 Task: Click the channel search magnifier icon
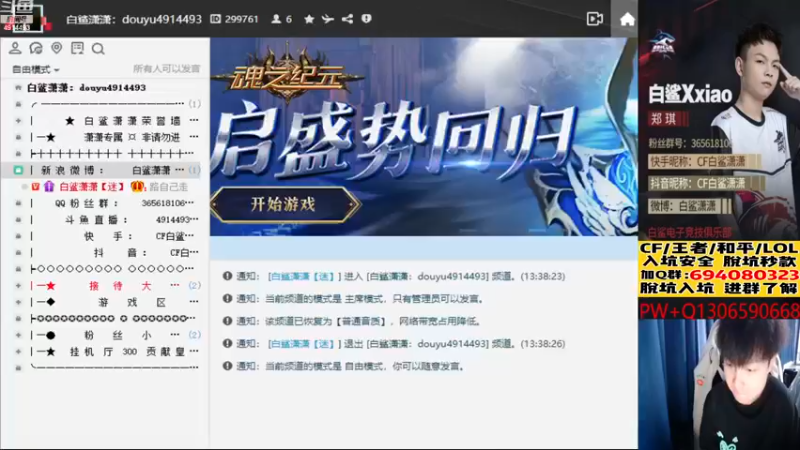[x=98, y=48]
